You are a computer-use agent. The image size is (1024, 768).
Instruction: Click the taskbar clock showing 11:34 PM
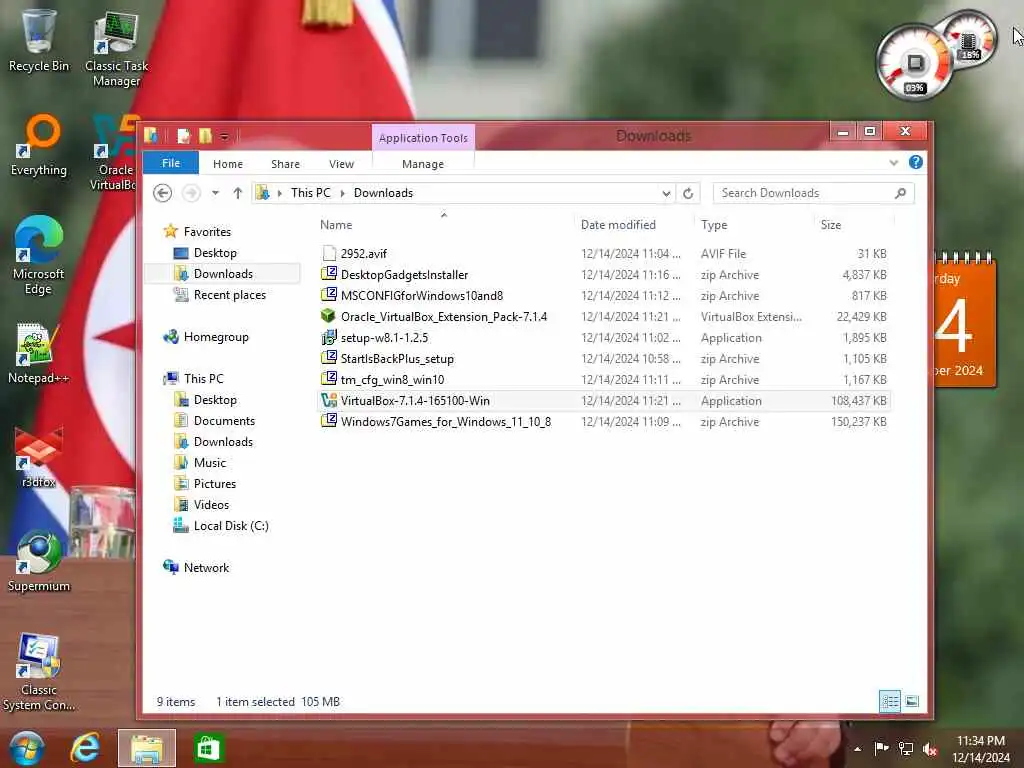pyautogui.click(x=980, y=749)
